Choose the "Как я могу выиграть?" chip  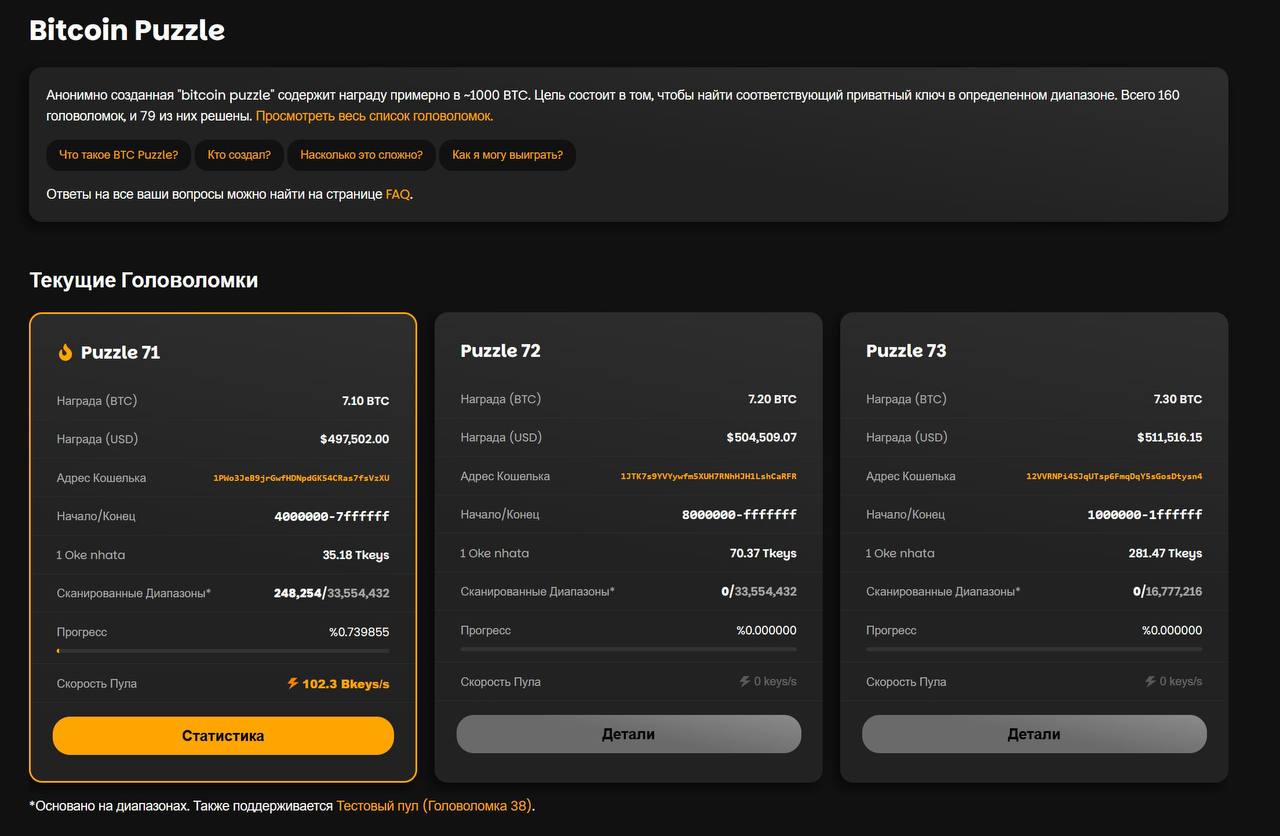click(507, 155)
